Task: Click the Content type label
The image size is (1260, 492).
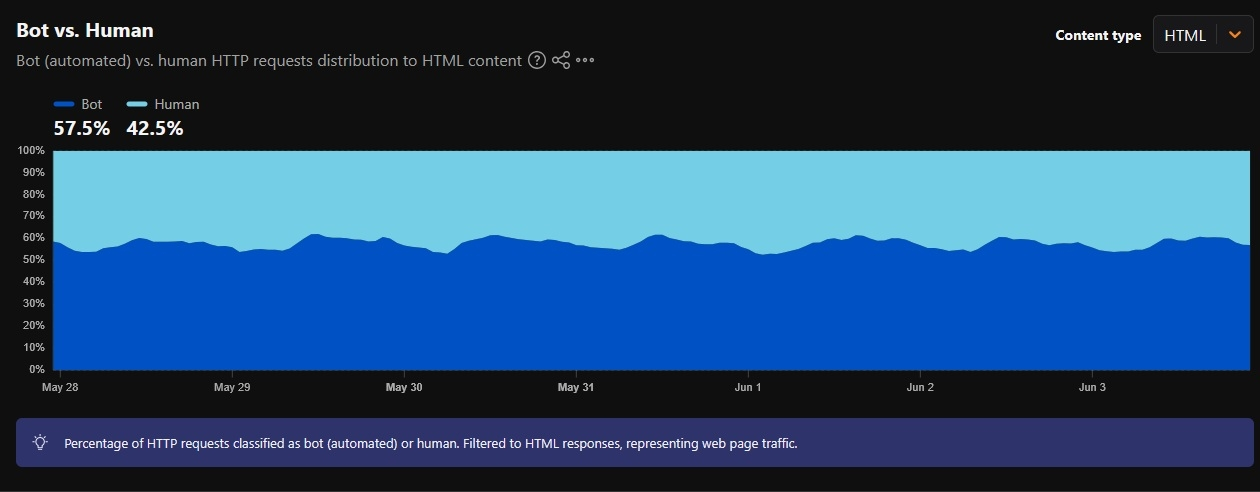Action: tap(1098, 35)
